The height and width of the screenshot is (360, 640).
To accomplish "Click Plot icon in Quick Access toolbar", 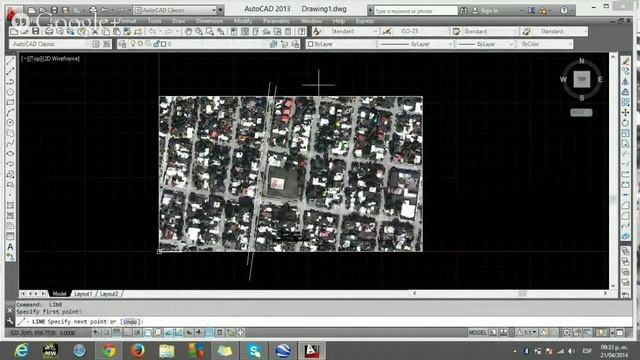I will tap(93, 10).
